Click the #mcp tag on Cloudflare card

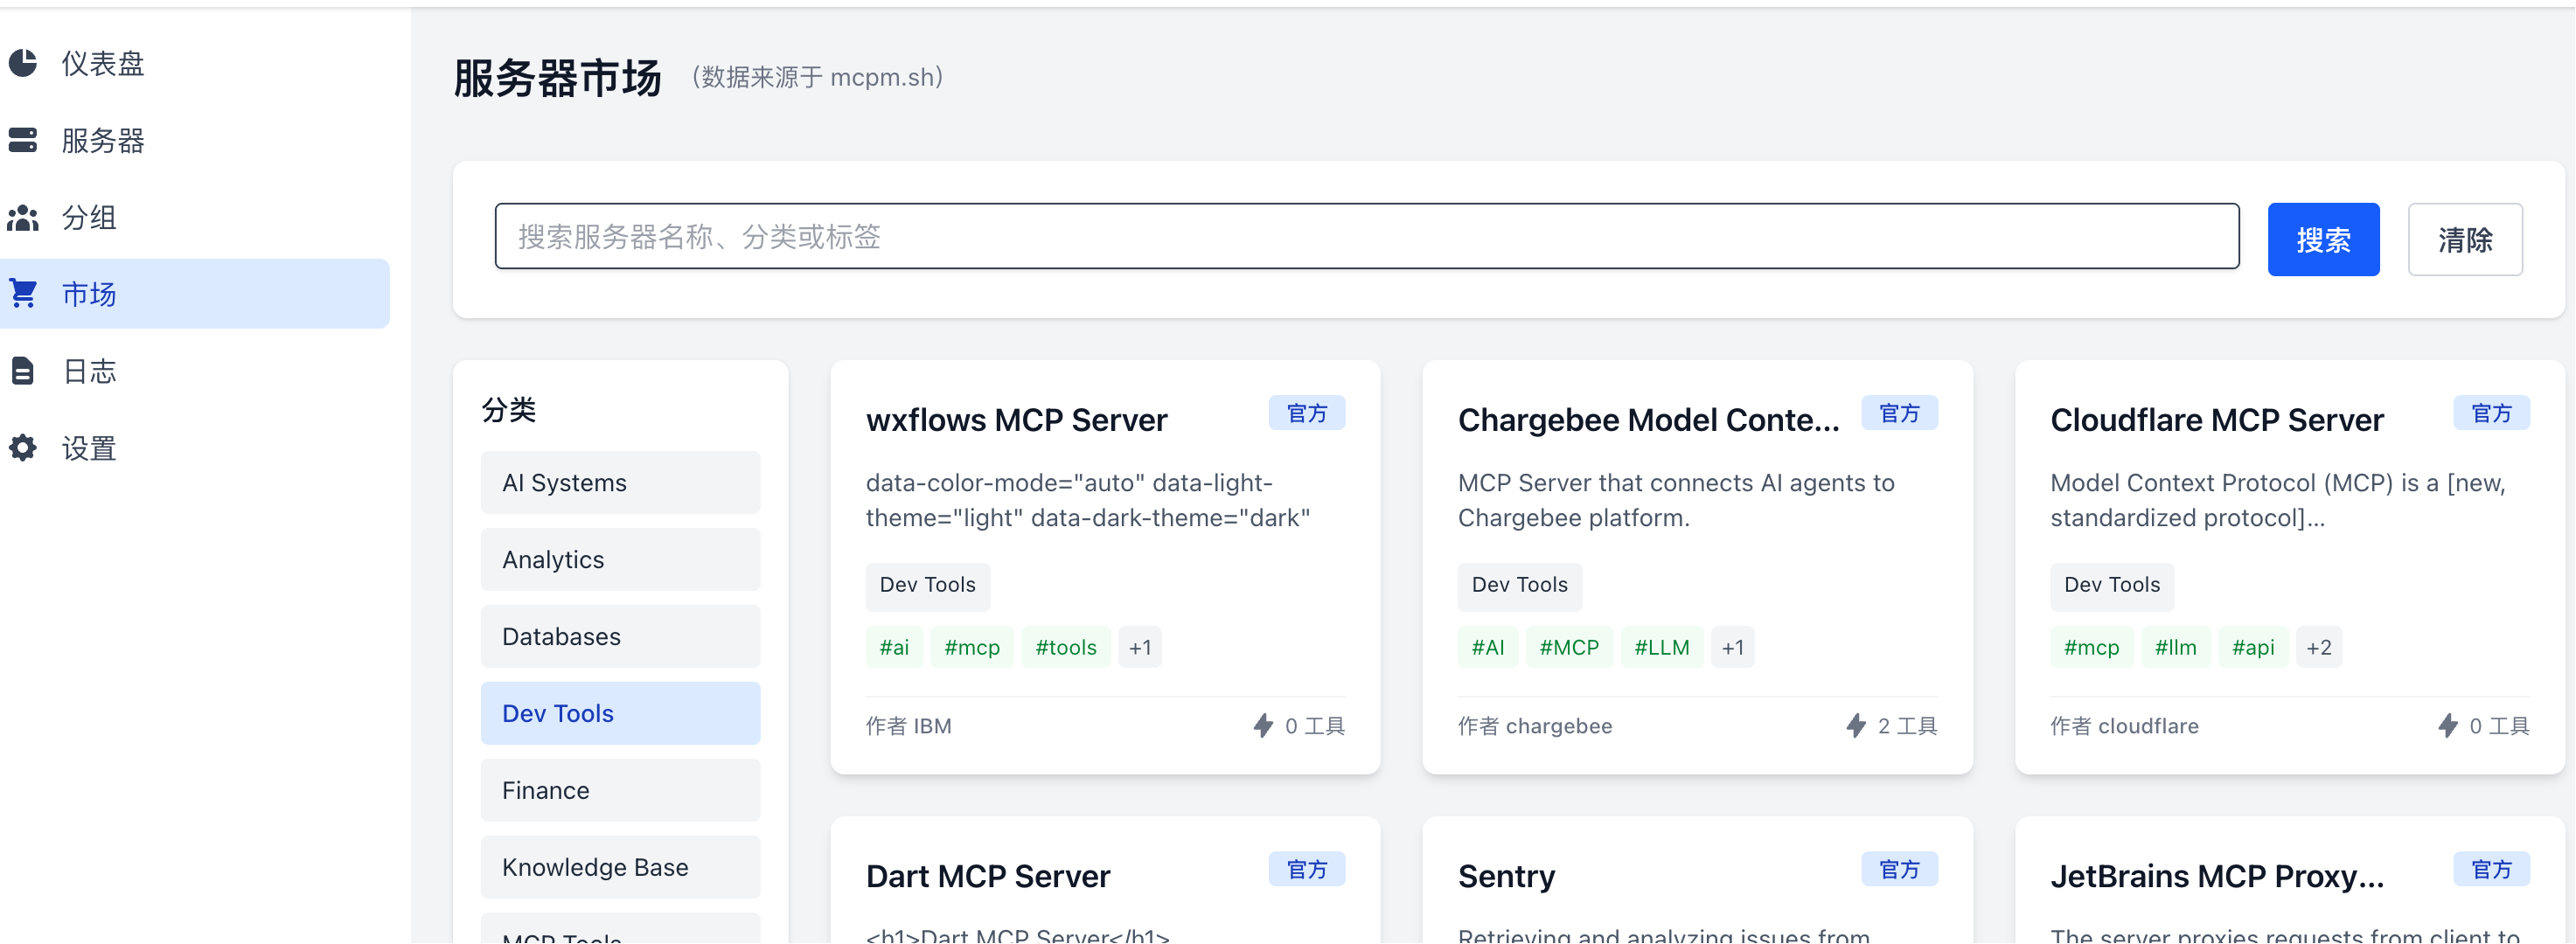[x=2092, y=648]
